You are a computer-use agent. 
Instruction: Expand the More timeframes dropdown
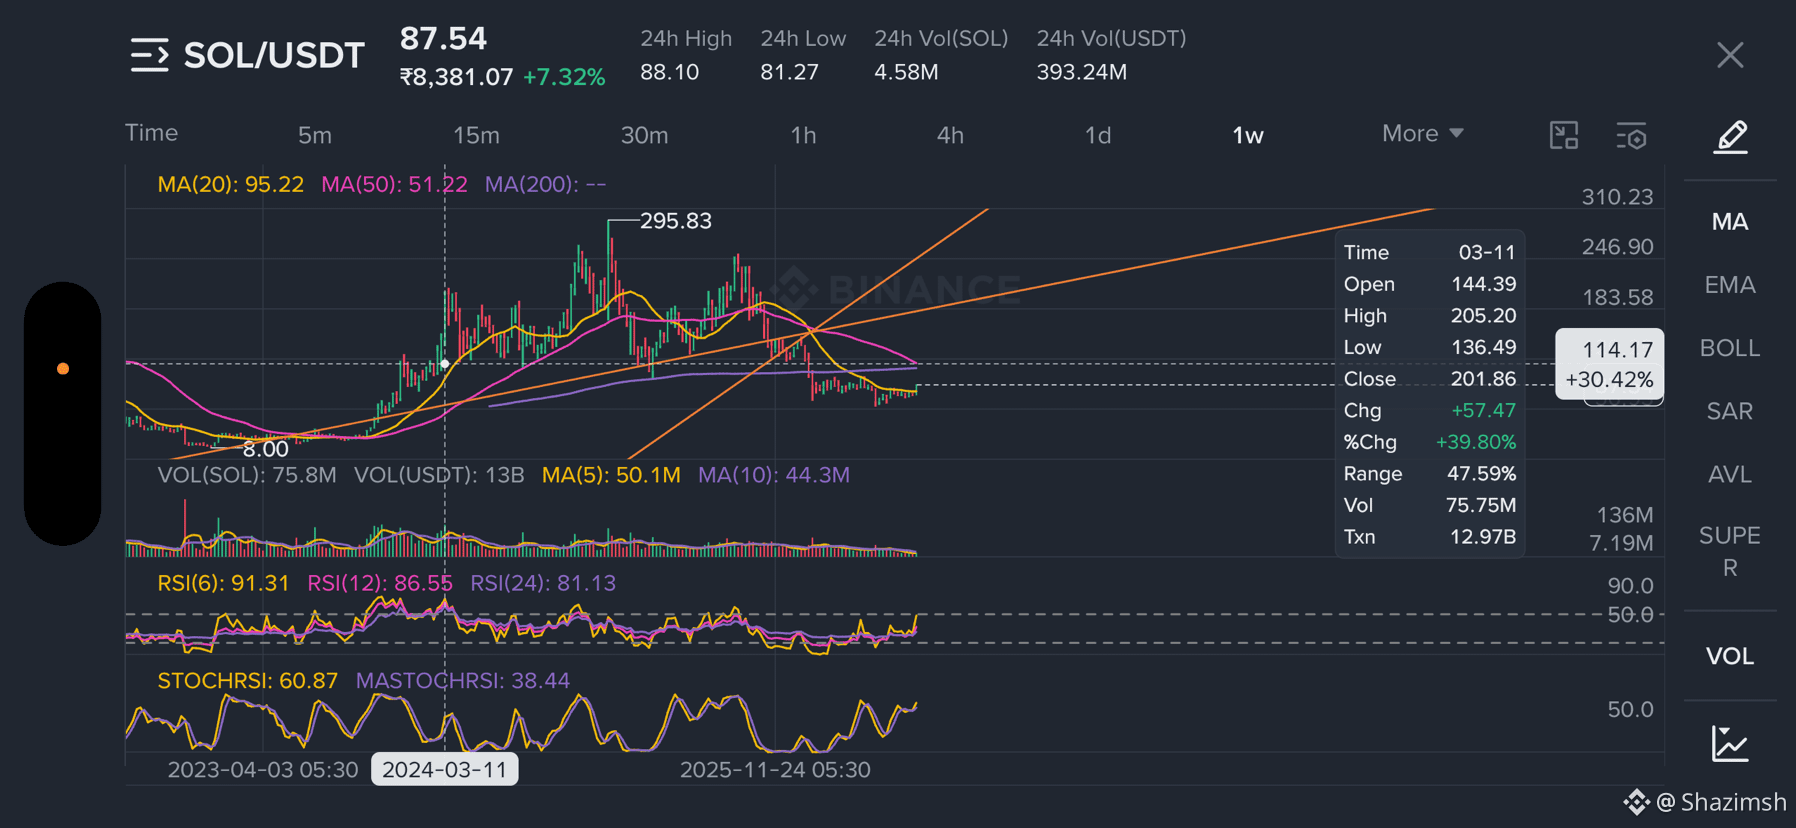(x=1422, y=134)
